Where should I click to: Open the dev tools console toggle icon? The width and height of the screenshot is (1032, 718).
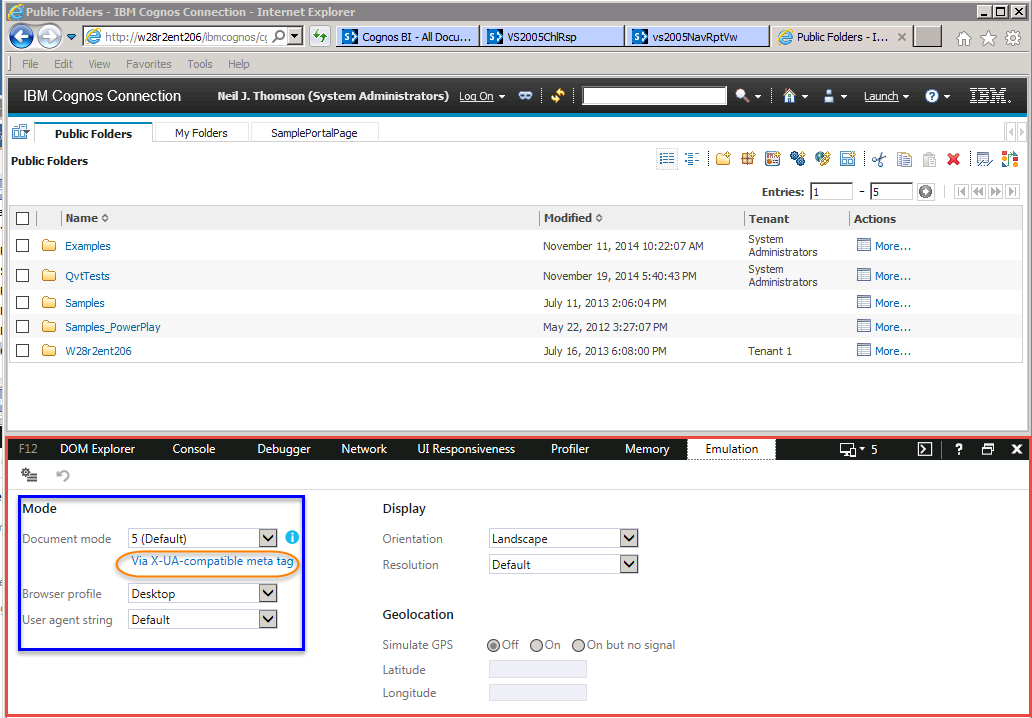[x=925, y=449]
